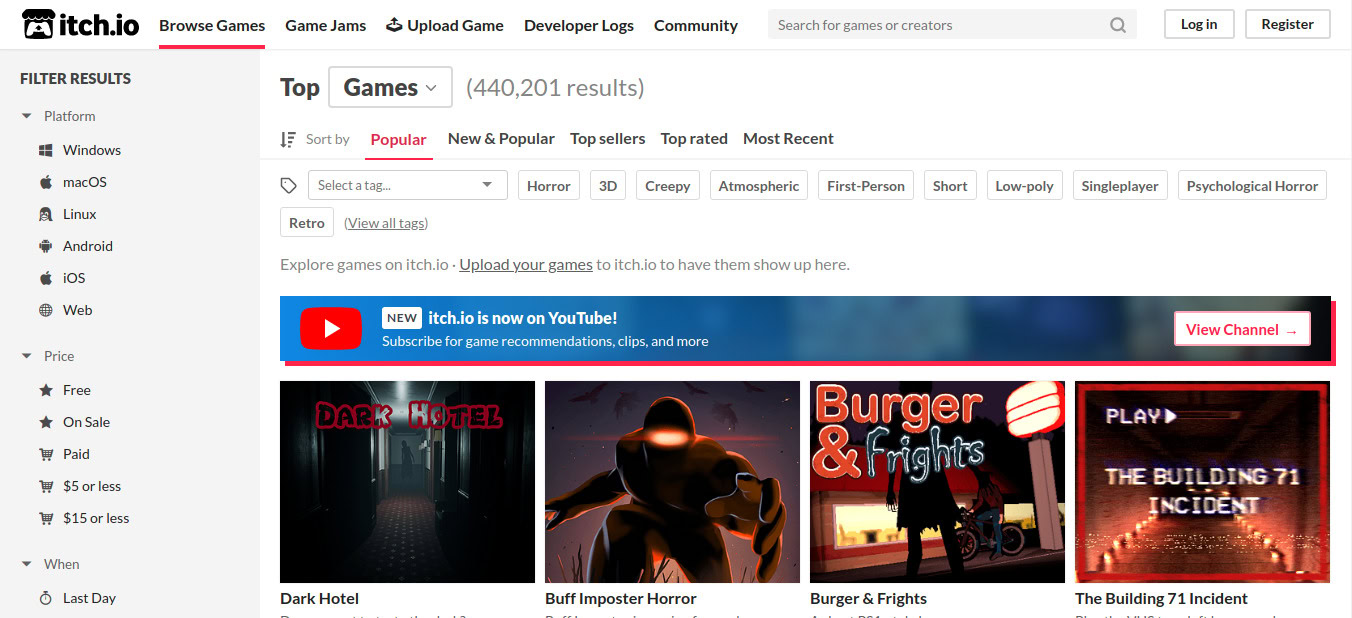Click the Buff Imposter Horror title link
The width and height of the screenshot is (1352, 618).
(x=621, y=598)
